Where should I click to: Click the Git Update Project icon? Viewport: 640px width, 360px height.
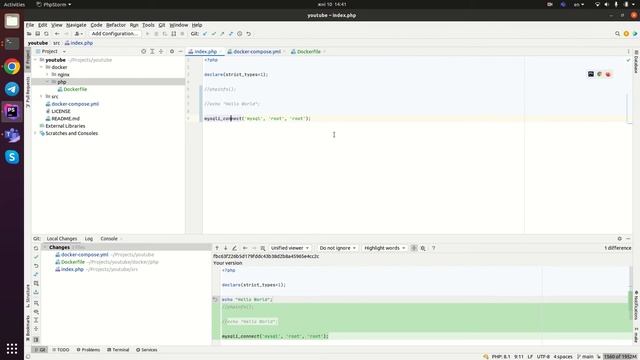point(205,34)
